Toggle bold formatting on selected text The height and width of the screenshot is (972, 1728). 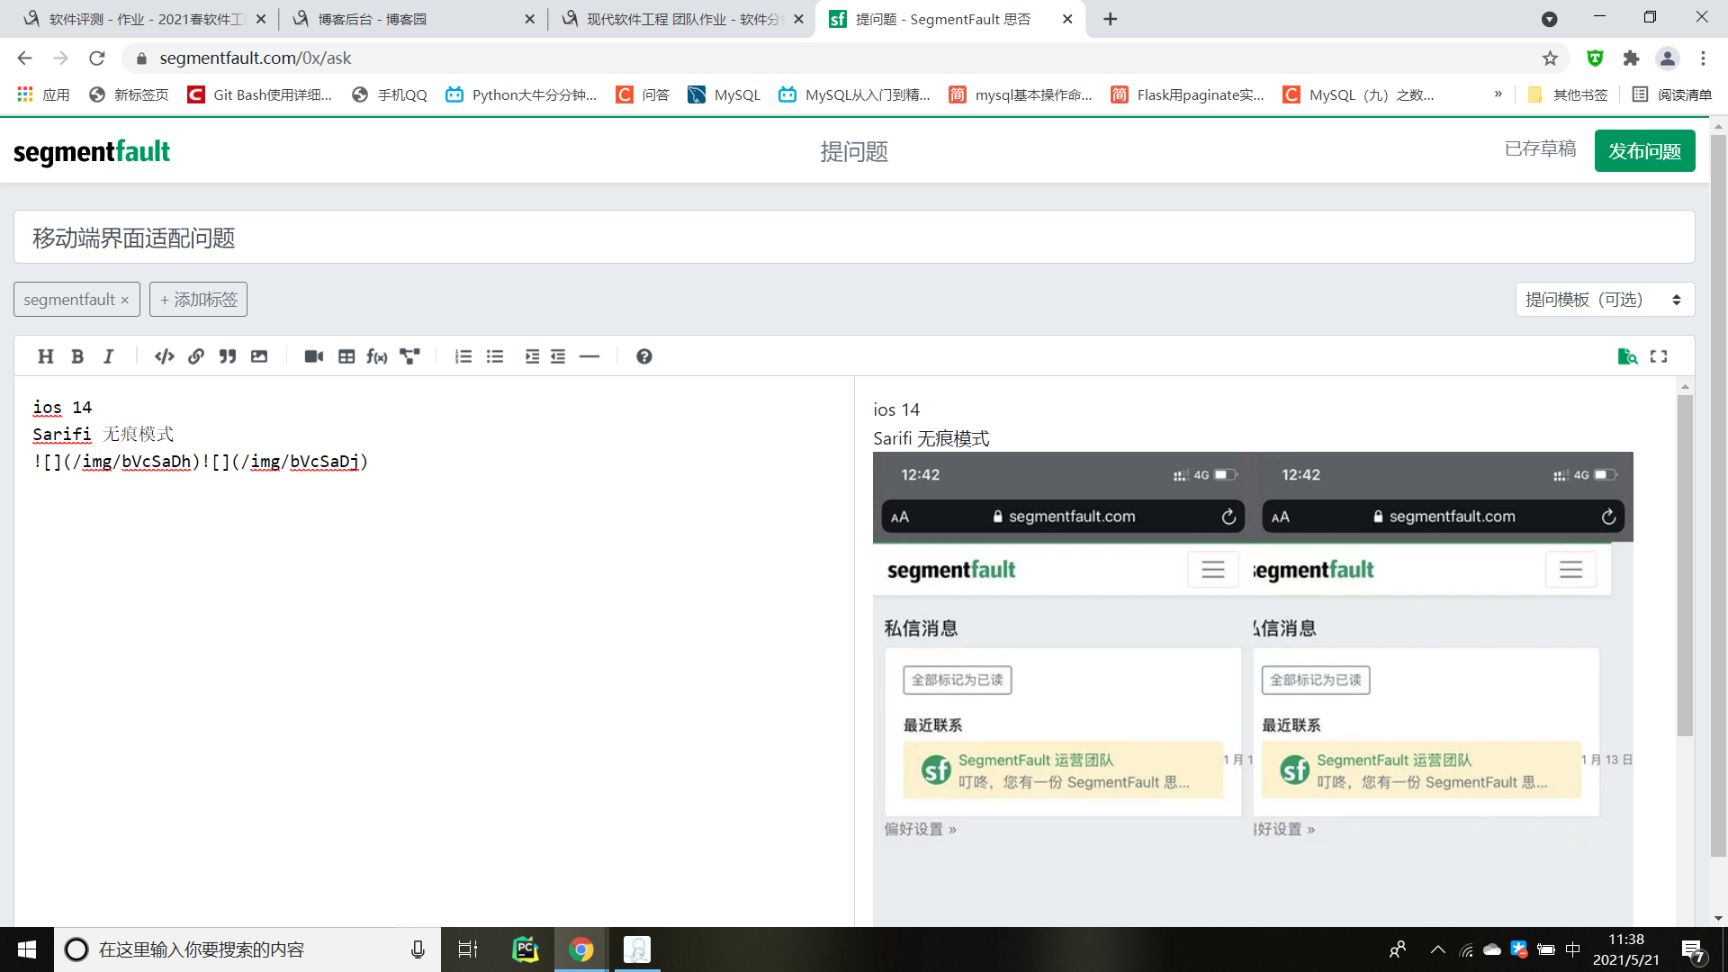point(77,356)
